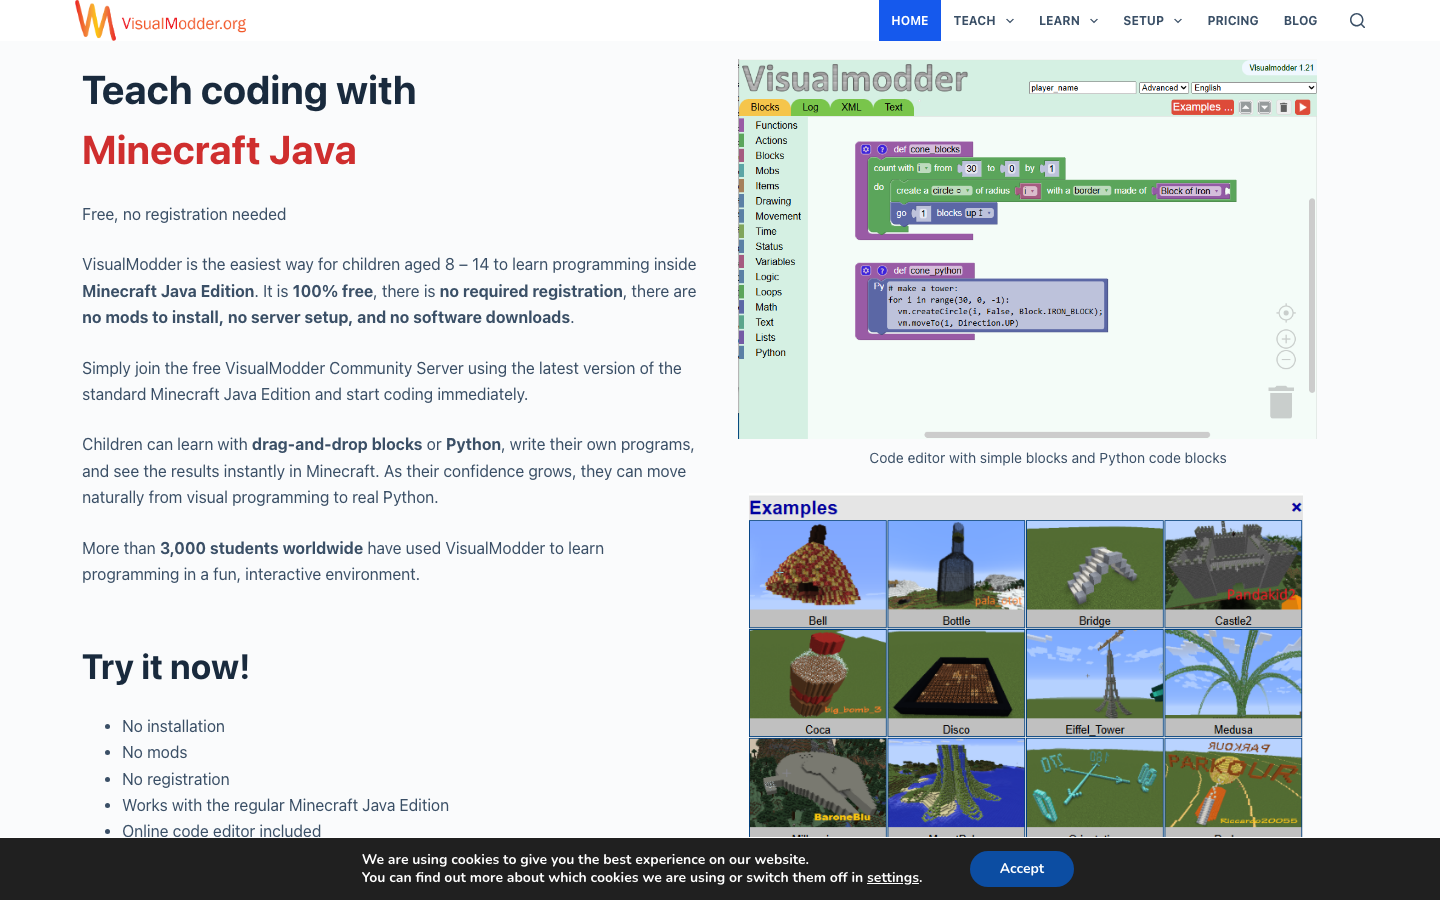Select the Python toolbox category
1440x900 pixels.
tap(771, 353)
